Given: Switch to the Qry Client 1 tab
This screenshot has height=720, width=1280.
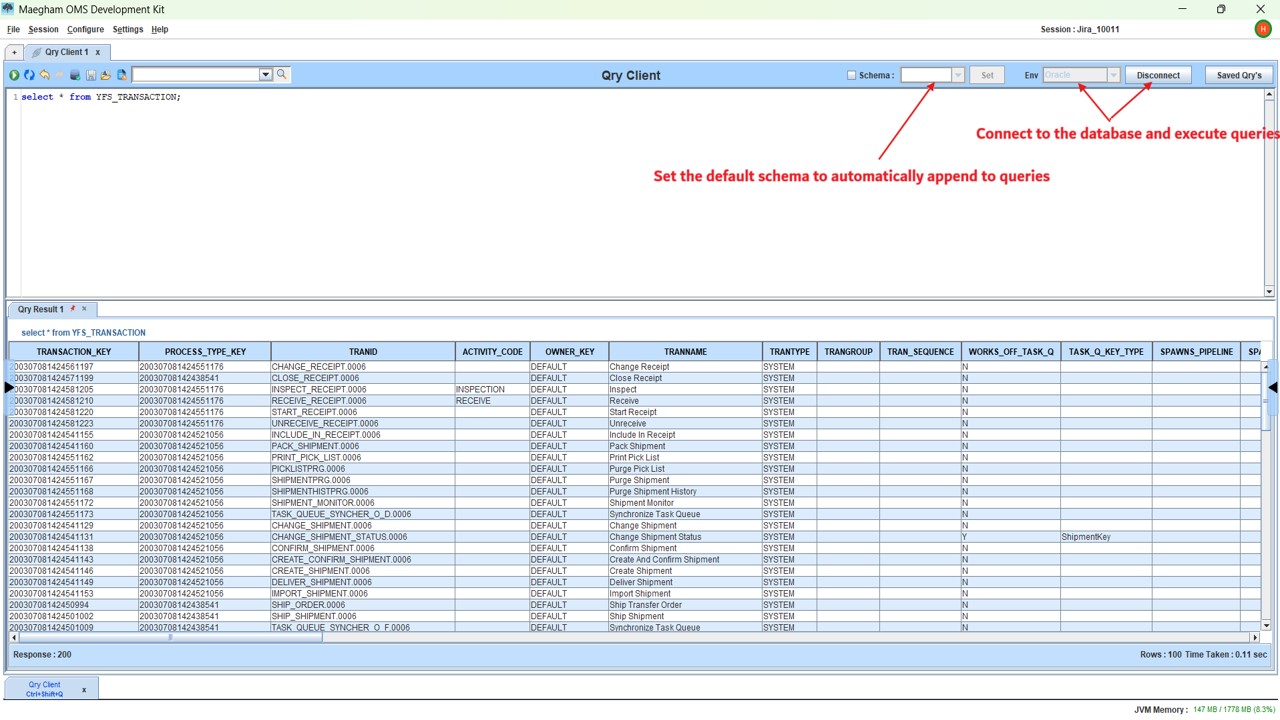Looking at the screenshot, I should point(64,51).
